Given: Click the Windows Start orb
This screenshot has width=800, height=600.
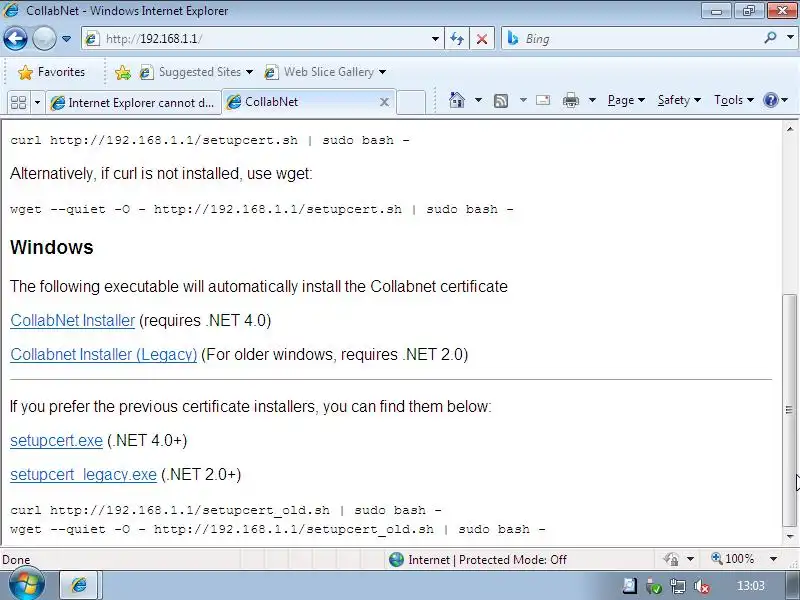Looking at the screenshot, I should click(25, 584).
